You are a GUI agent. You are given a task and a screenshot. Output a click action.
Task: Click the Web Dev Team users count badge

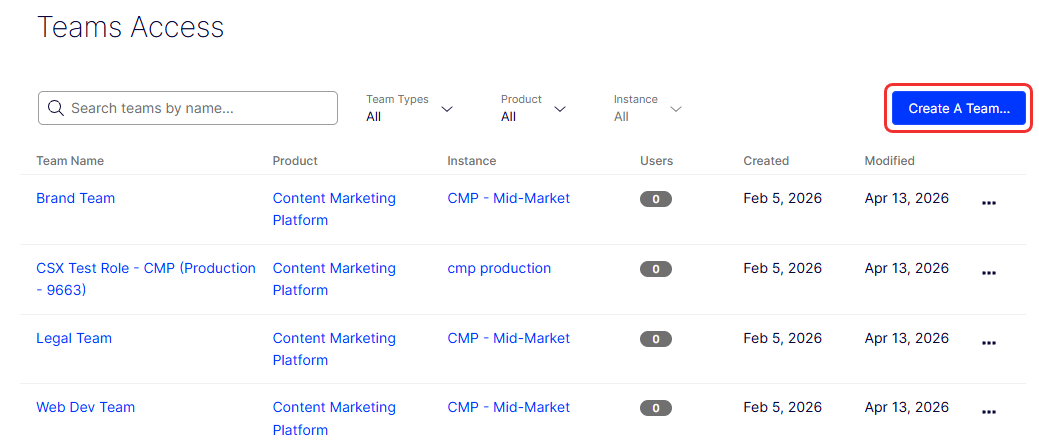click(x=655, y=408)
